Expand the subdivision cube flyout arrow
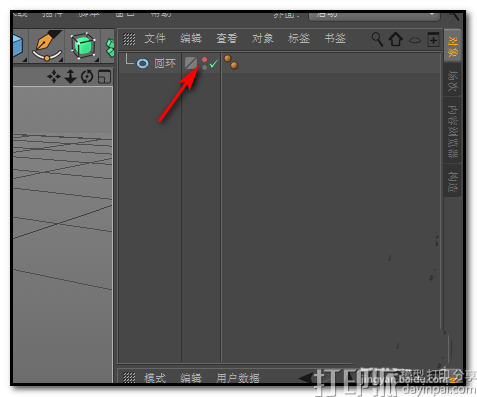This screenshot has width=477, height=397. (97, 60)
